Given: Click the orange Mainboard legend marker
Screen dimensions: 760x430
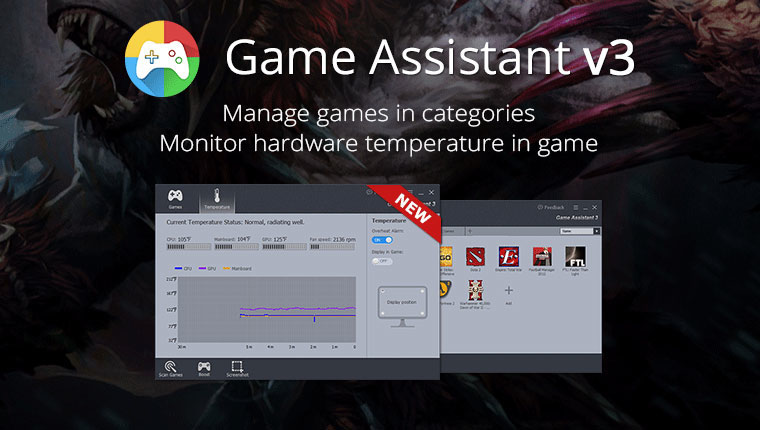Looking at the screenshot, I should point(226,268).
